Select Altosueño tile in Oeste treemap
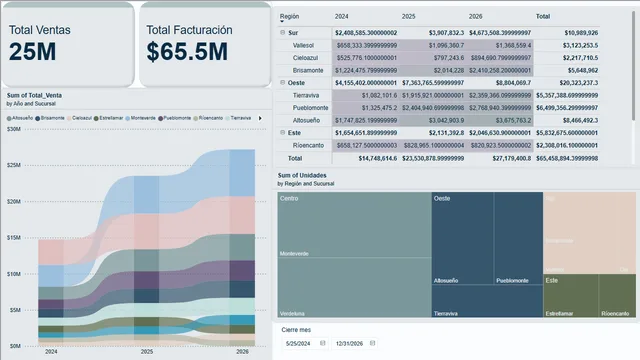This screenshot has height=360, width=640. click(x=462, y=238)
